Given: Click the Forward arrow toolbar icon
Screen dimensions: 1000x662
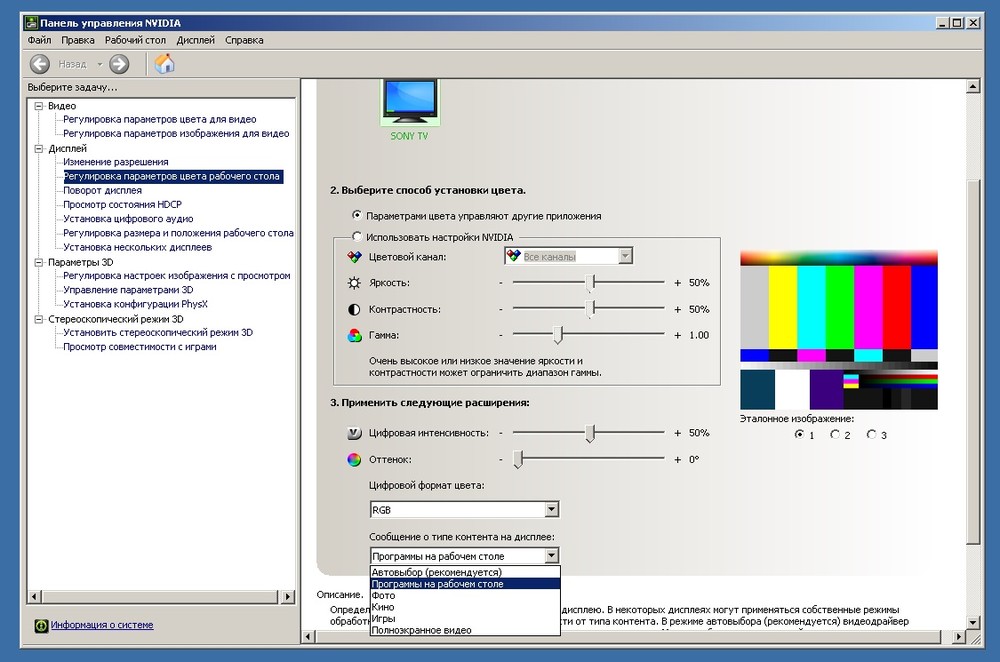Looking at the screenshot, I should click(119, 64).
